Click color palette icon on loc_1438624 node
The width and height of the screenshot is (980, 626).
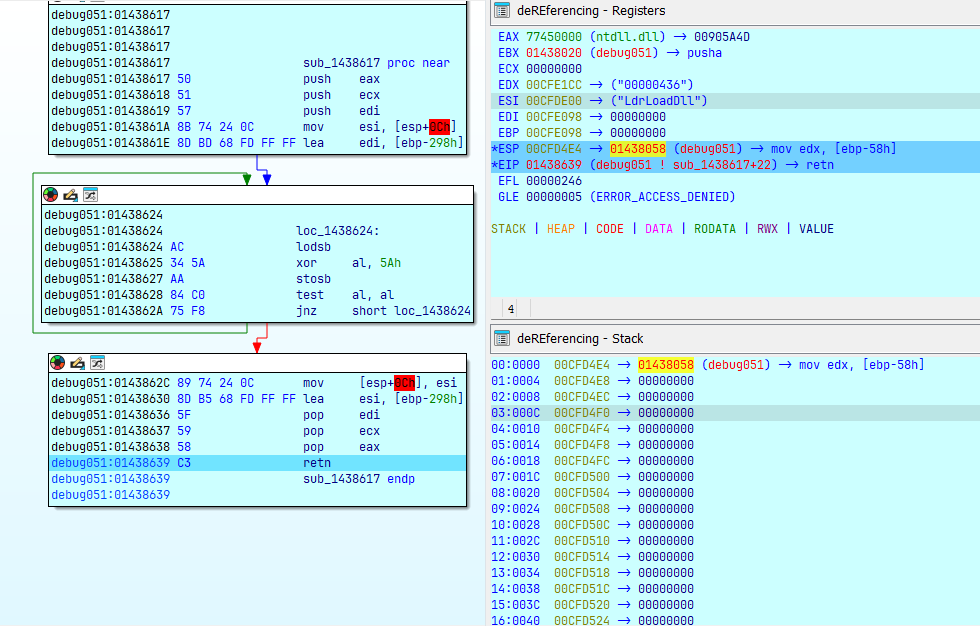click(x=51, y=195)
